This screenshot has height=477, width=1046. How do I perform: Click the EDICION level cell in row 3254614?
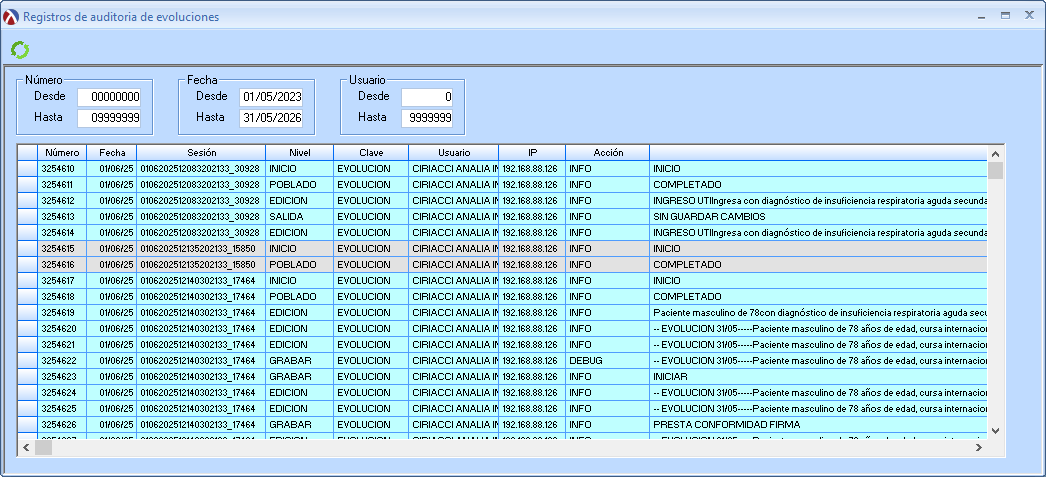(x=300, y=233)
